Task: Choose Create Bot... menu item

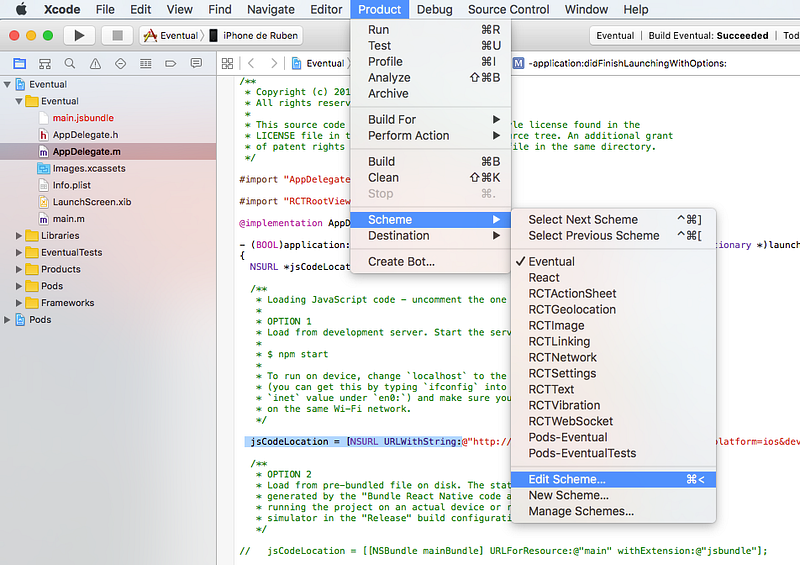Action: pos(431,261)
